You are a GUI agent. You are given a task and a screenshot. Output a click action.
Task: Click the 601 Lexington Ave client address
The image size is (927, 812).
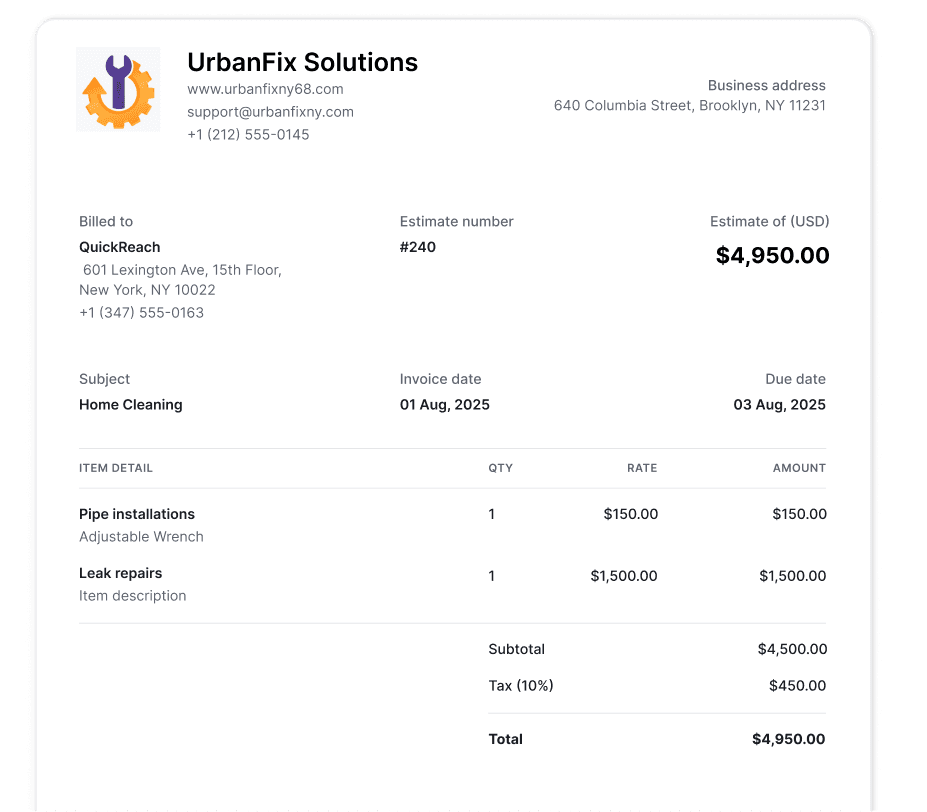[x=181, y=270]
